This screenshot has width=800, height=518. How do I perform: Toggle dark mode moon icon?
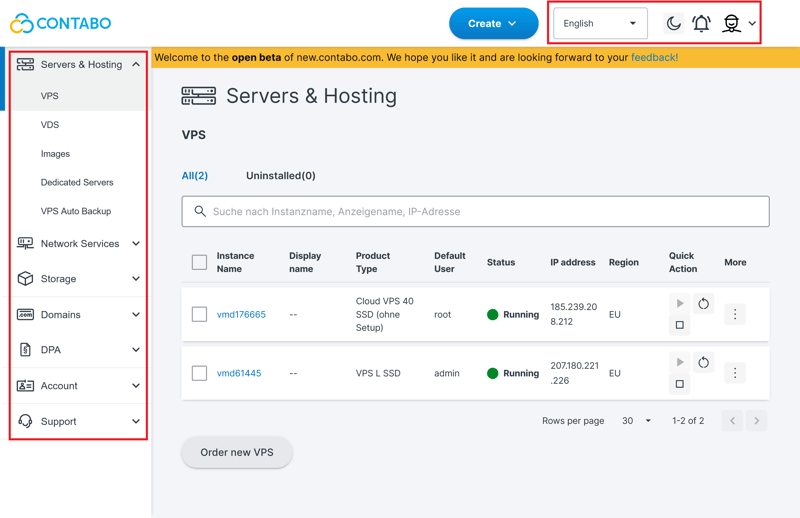(x=673, y=23)
